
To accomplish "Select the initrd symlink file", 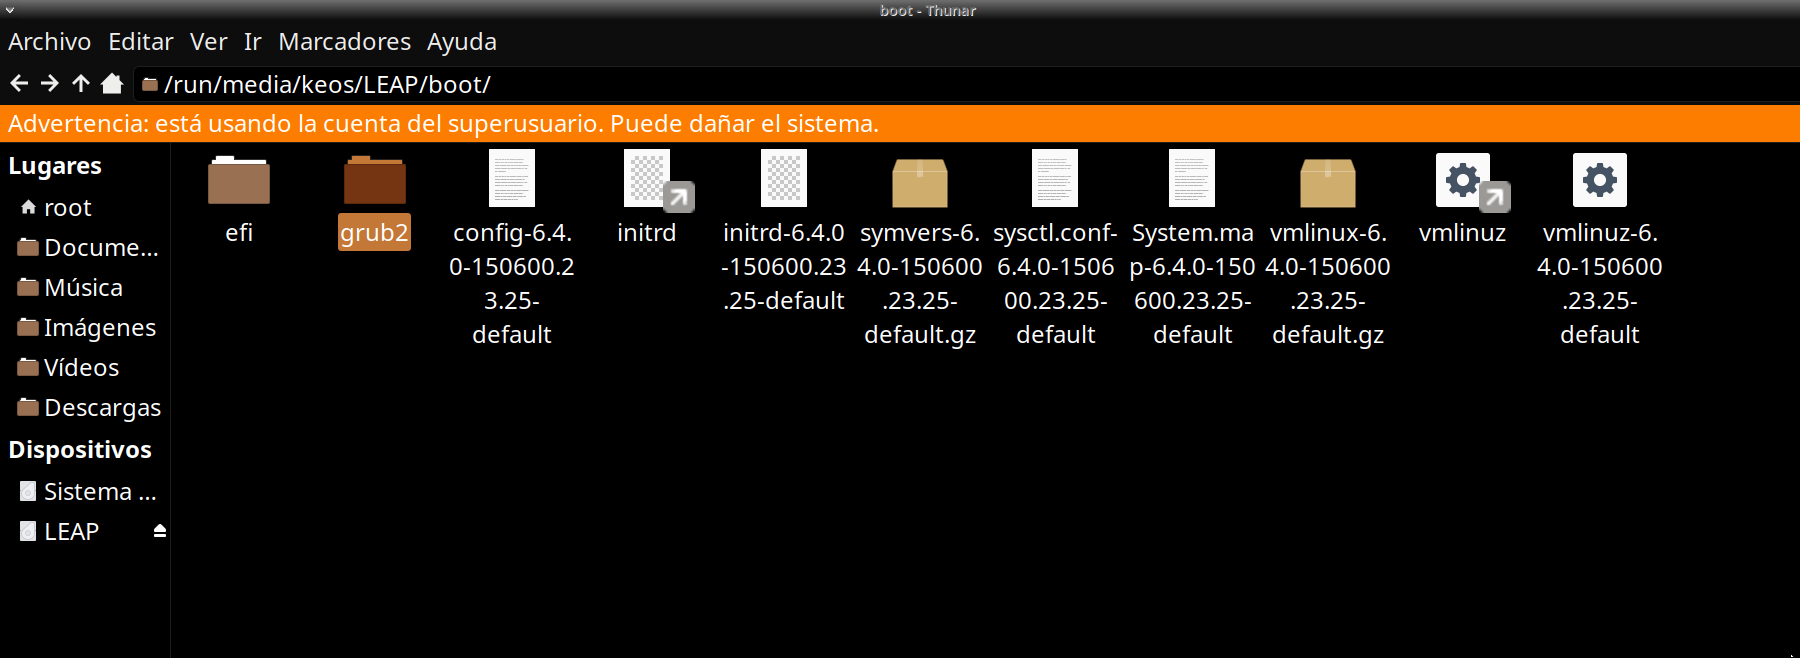I will [647, 181].
